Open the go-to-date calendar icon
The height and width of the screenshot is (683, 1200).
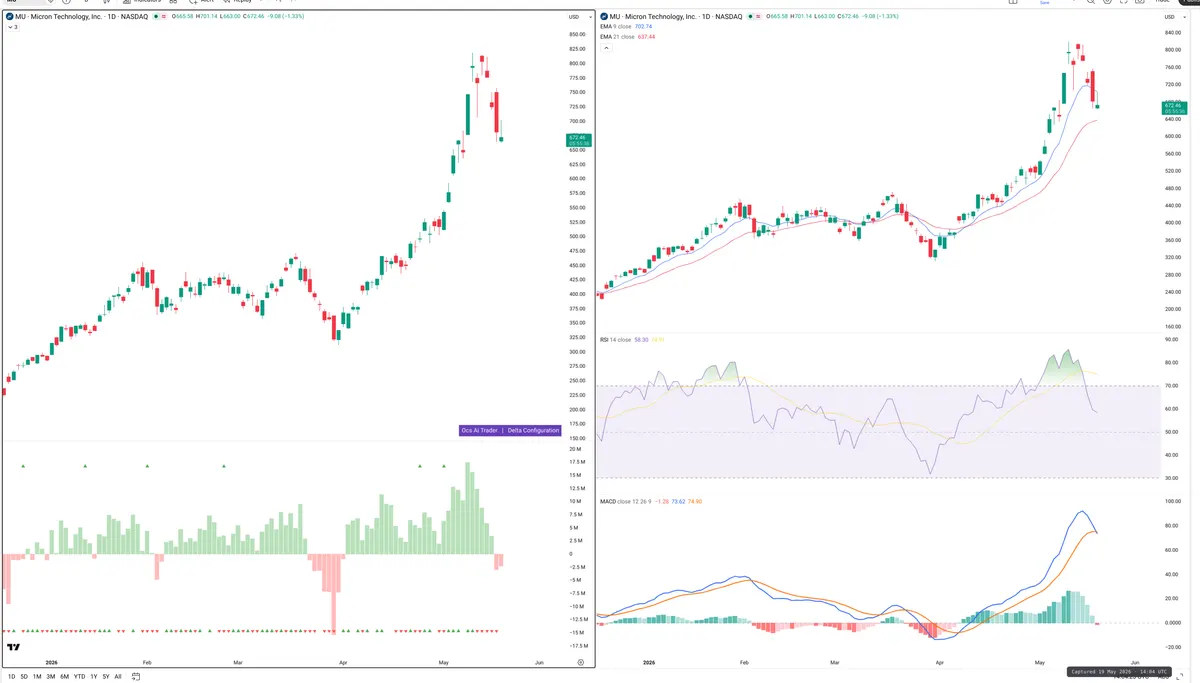(x=136, y=676)
